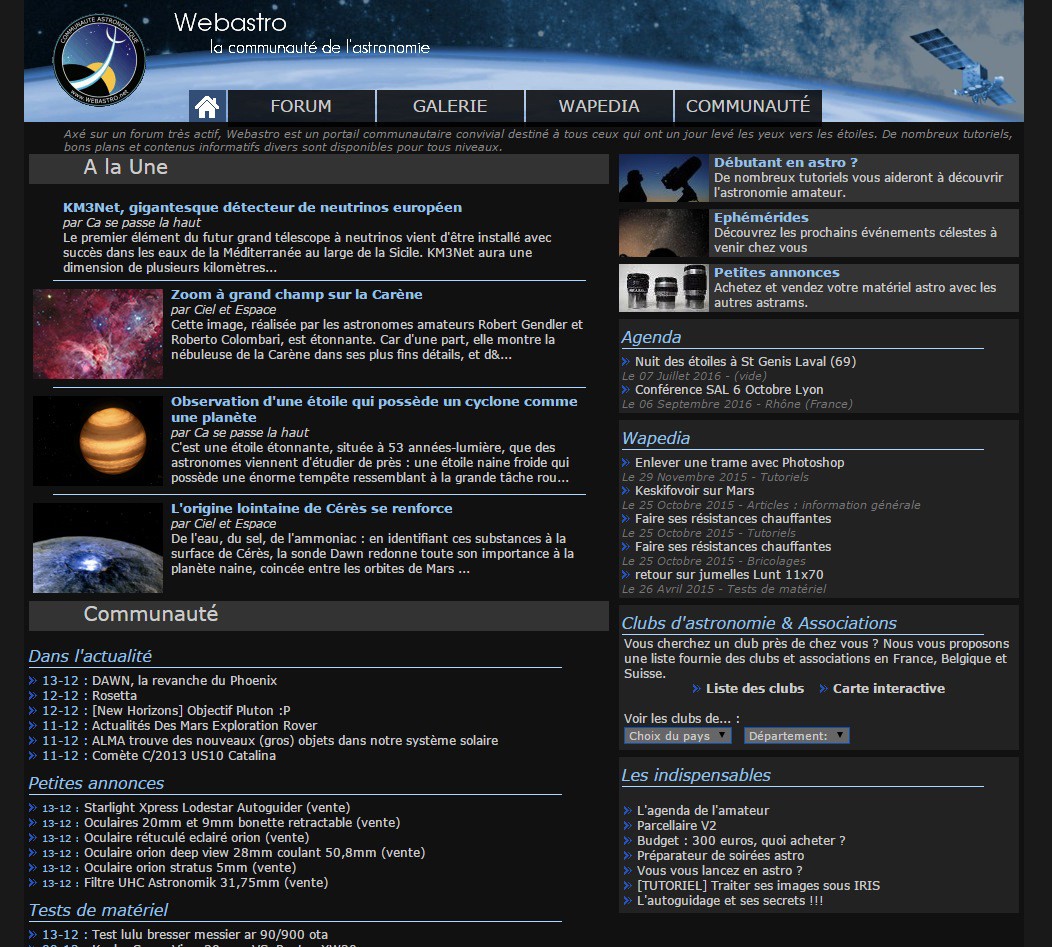Image resolution: width=1052 pixels, height=947 pixels.
Task: Click Liste des clubs link
Action: pos(755,689)
